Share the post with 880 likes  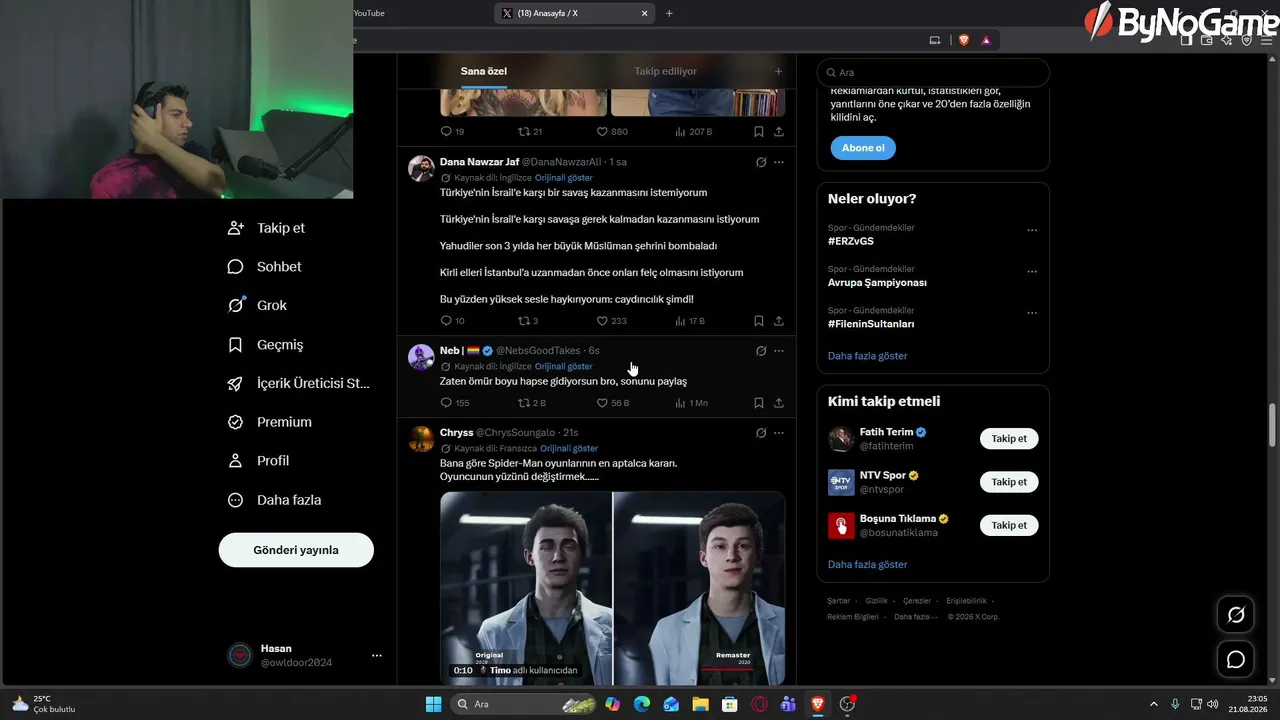(779, 131)
